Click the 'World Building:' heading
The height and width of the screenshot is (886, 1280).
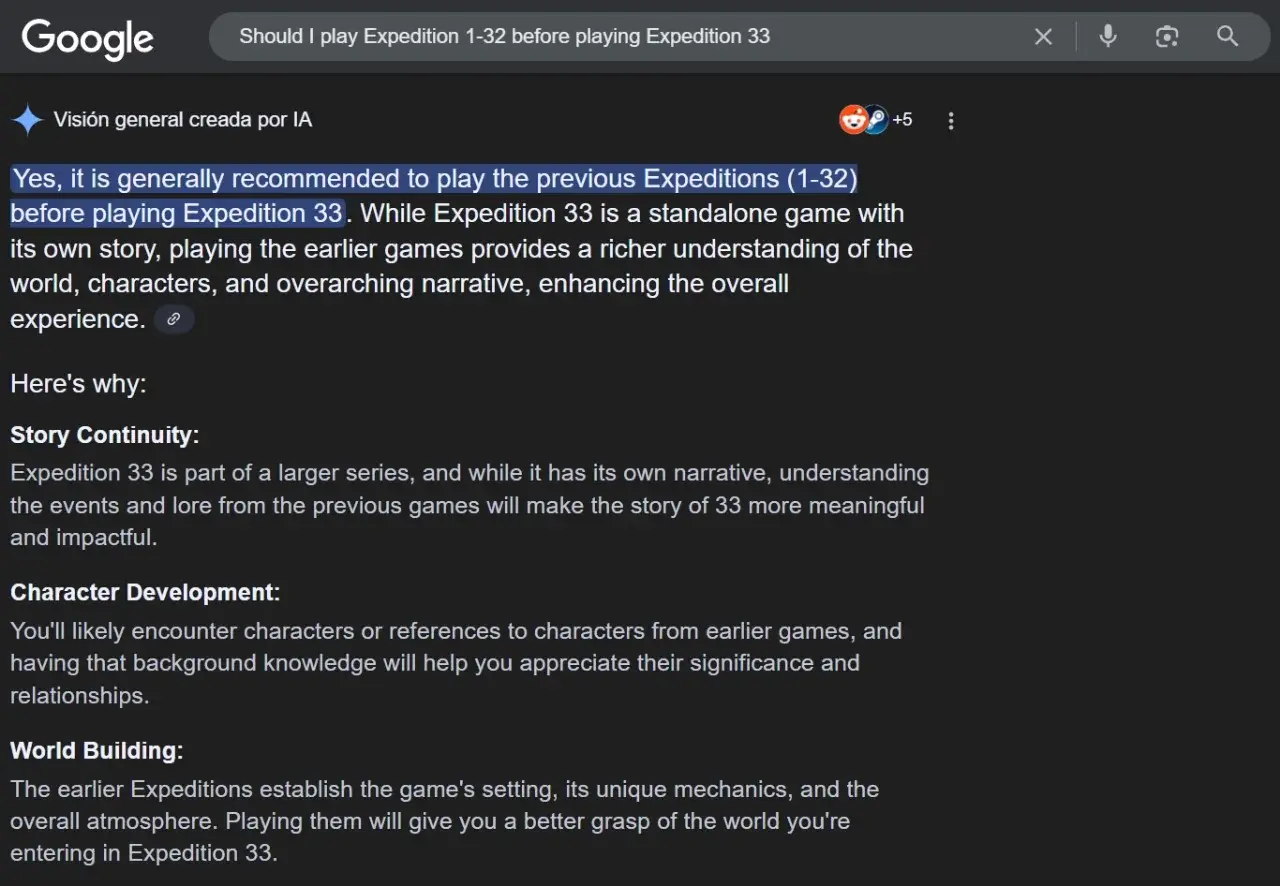pyautogui.click(x=97, y=750)
